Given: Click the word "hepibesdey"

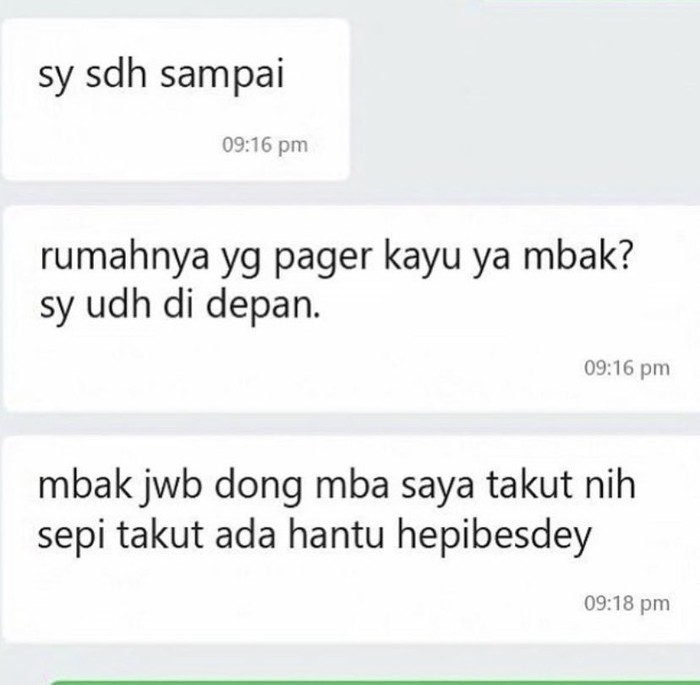Looking at the screenshot, I should point(494,536).
